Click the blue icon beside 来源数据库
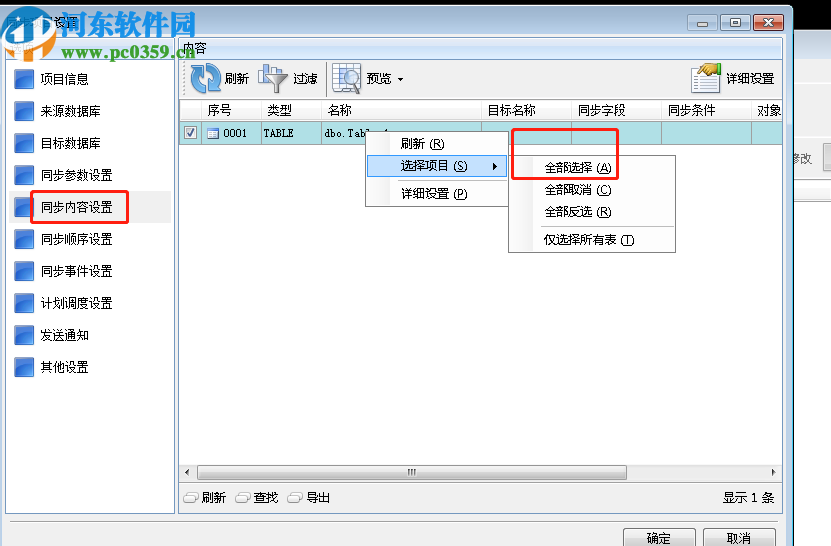Image resolution: width=831 pixels, height=546 pixels. click(x=24, y=111)
